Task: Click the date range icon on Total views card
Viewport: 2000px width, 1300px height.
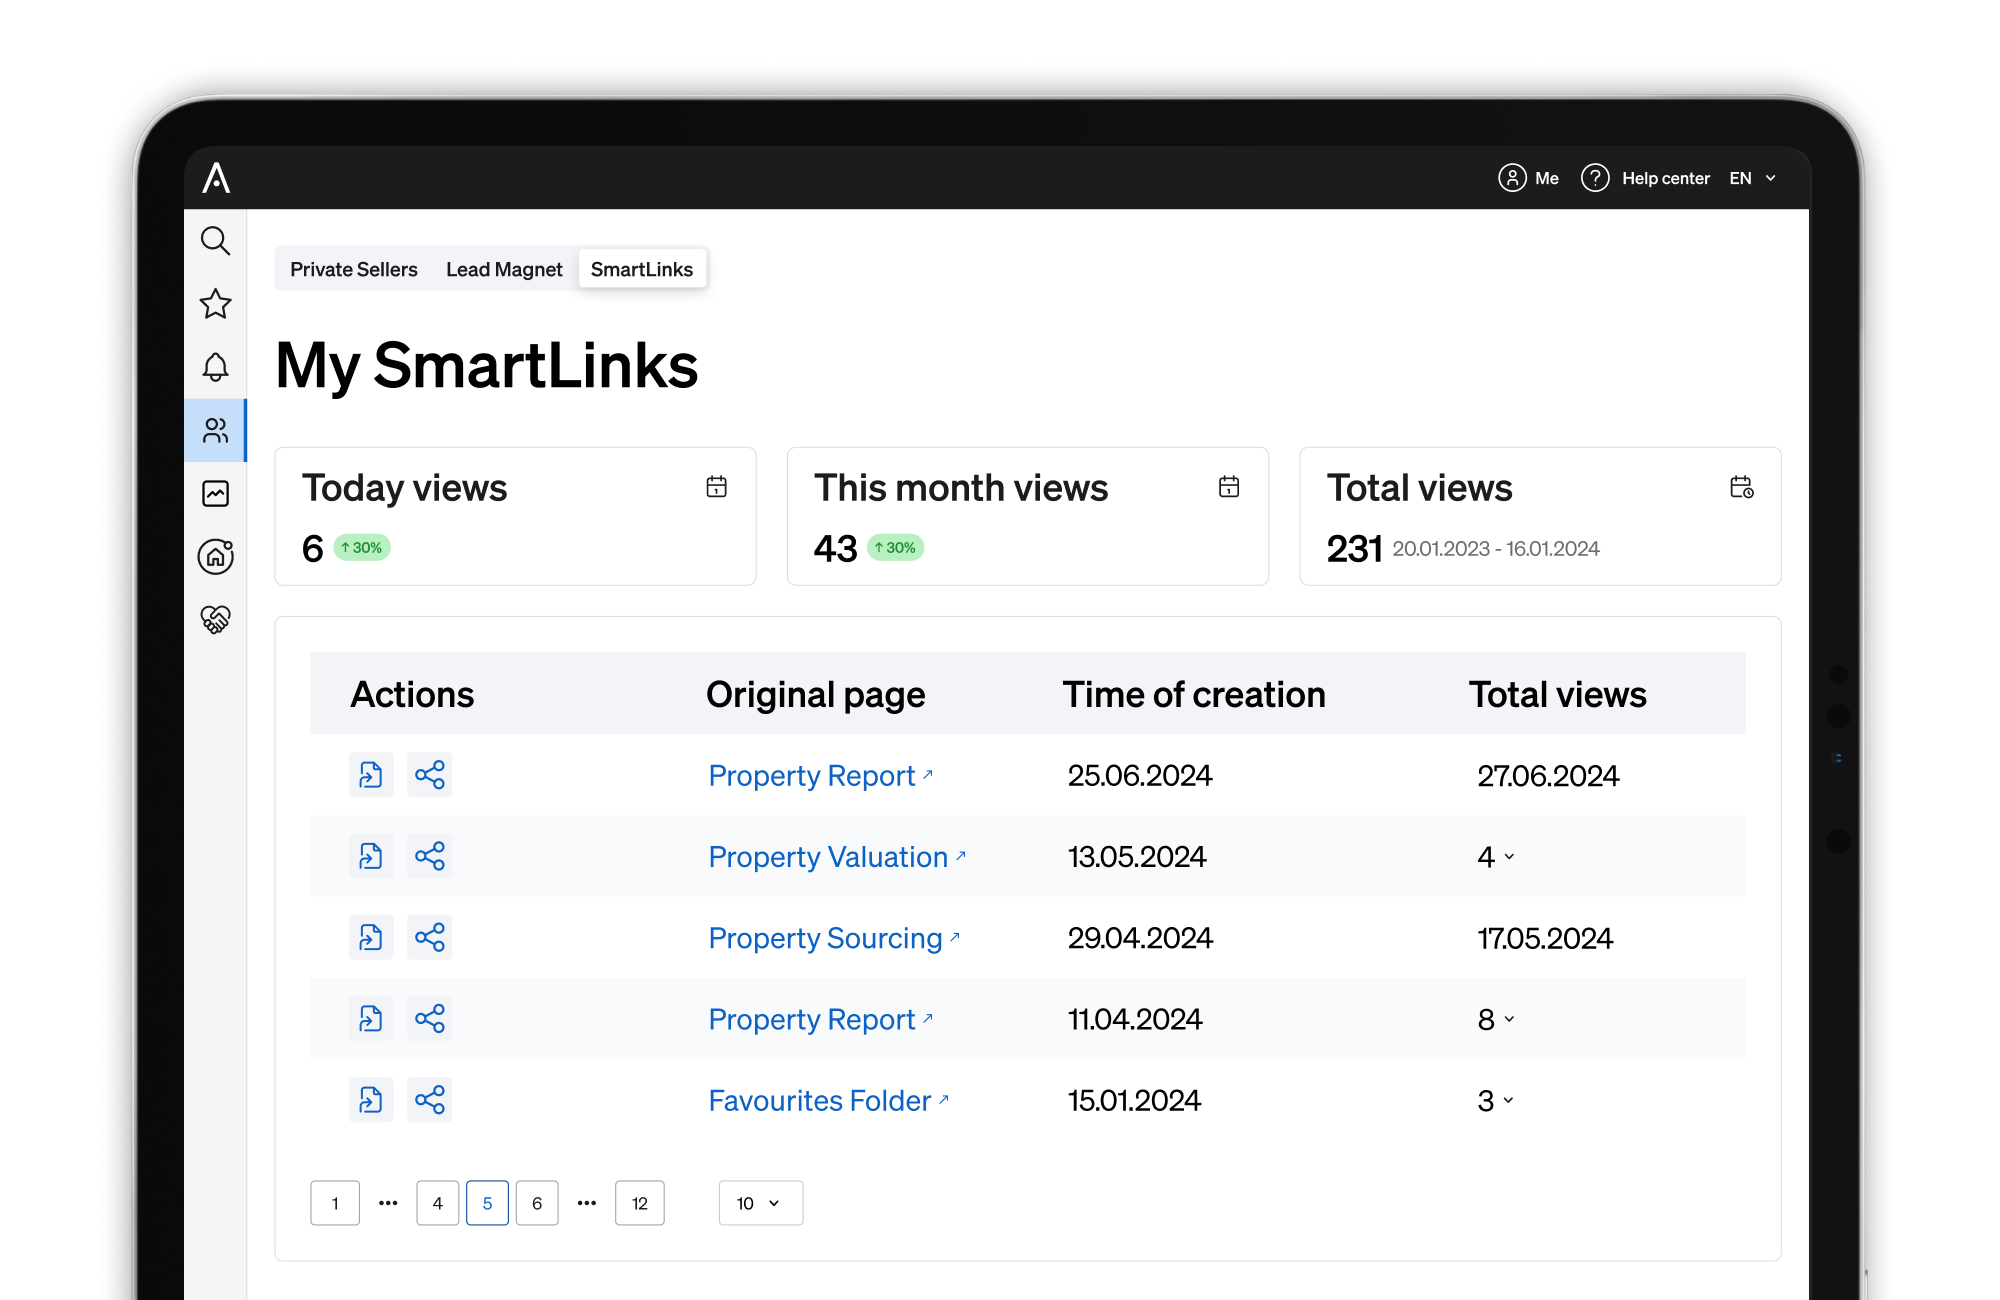Action: click(x=1740, y=488)
